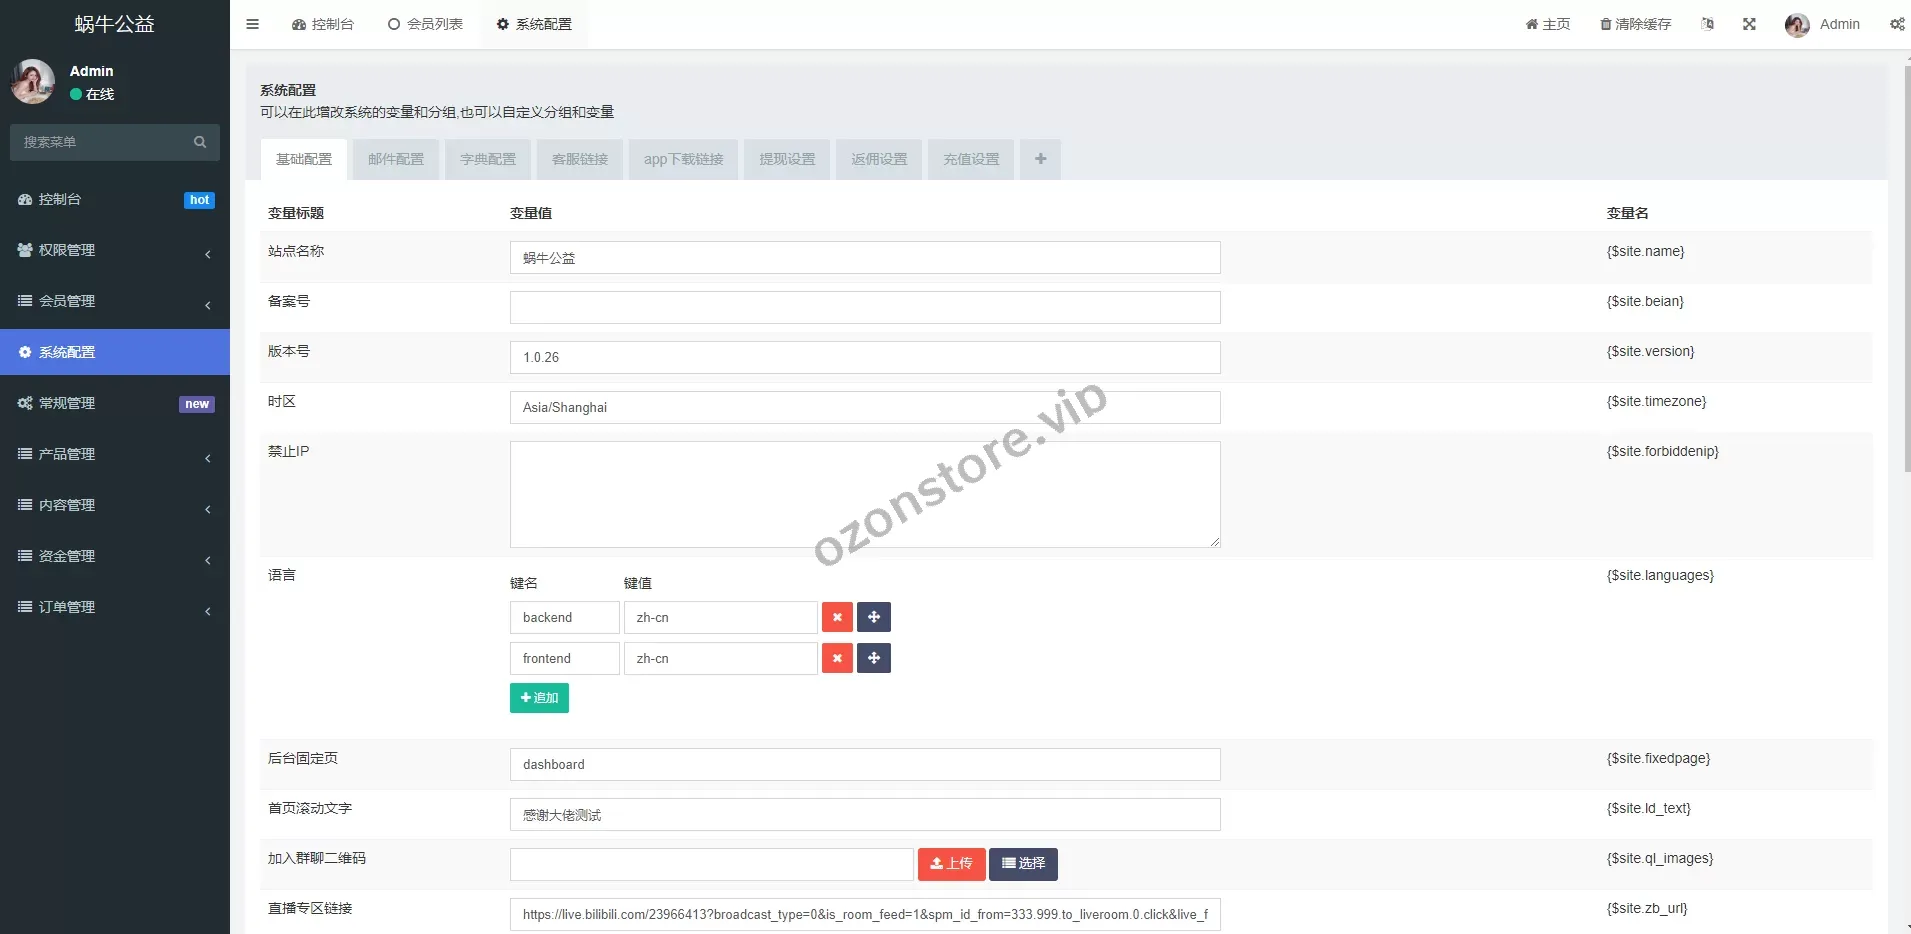Viewport: 1911px width, 934px height.
Task: Enter fullscreen using the expand icon
Action: click(x=1749, y=24)
